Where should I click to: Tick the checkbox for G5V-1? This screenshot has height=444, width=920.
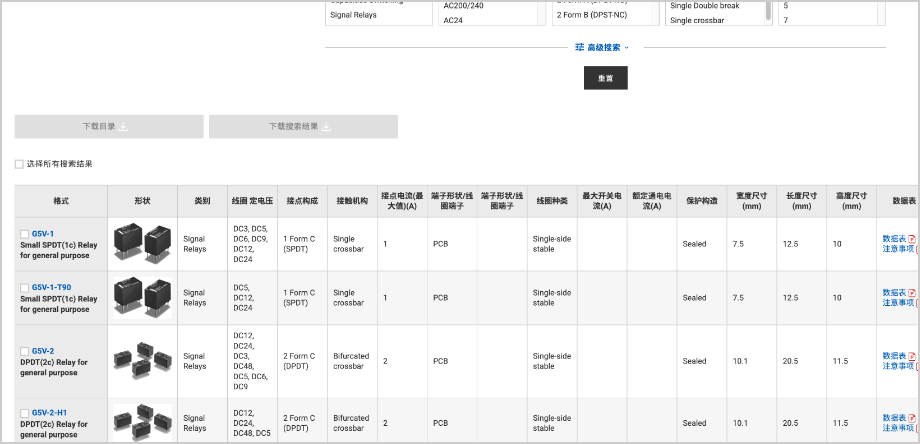(25, 233)
